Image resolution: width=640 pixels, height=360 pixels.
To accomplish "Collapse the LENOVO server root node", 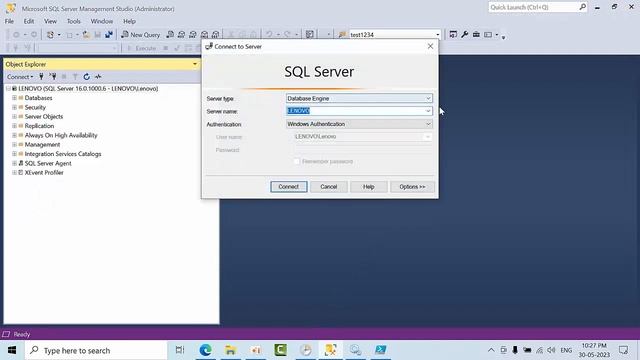I will point(8,89).
